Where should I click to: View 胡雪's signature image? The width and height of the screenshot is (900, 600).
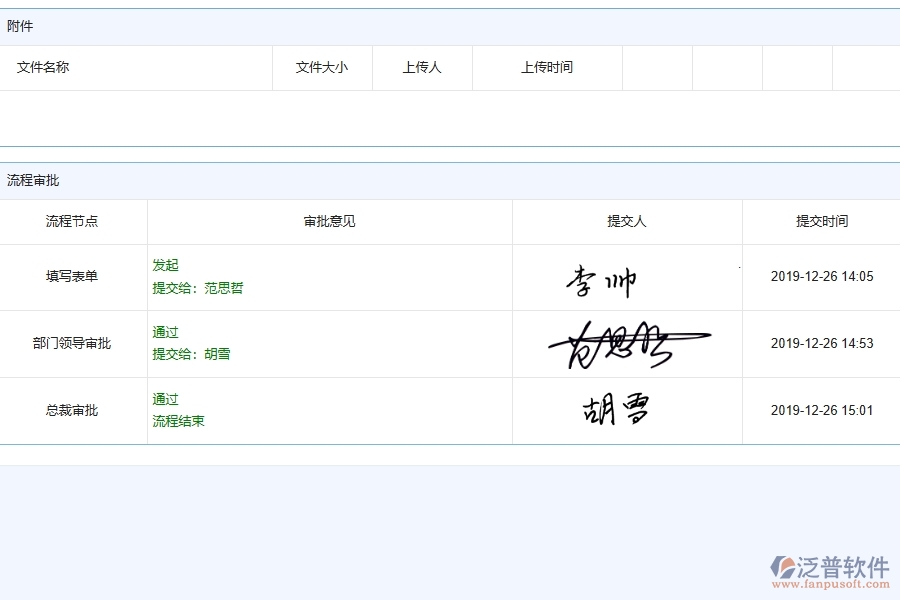[x=612, y=409]
